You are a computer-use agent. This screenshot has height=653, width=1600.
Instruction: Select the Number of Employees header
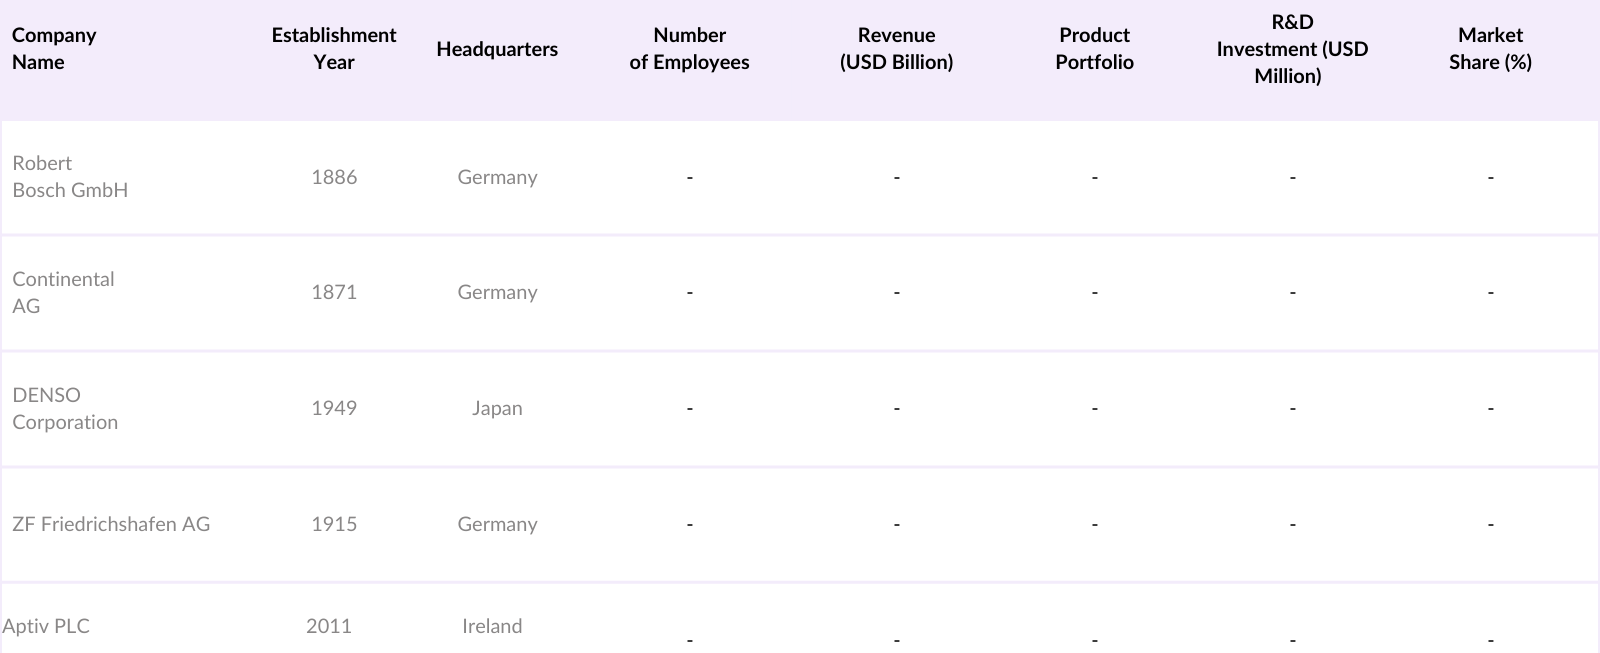(689, 48)
